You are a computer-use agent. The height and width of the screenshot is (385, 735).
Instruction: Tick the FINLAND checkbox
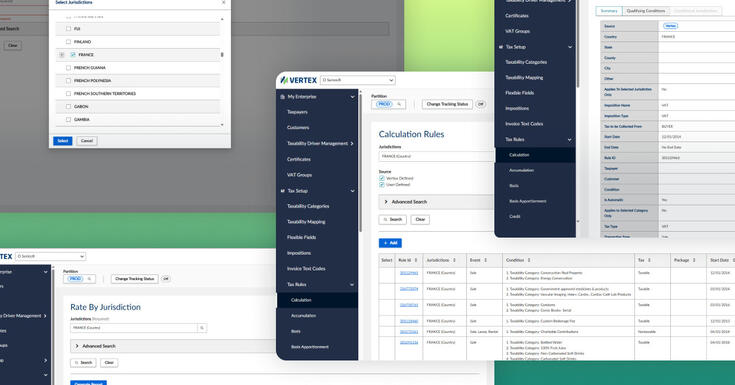pos(68,42)
